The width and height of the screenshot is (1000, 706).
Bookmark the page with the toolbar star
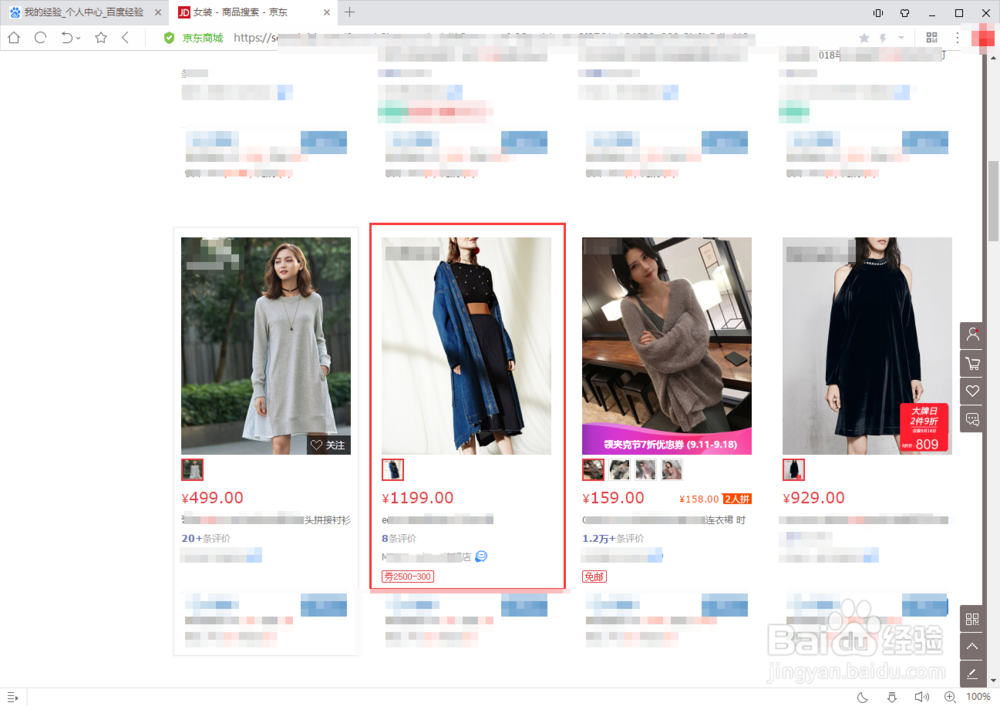click(x=101, y=38)
